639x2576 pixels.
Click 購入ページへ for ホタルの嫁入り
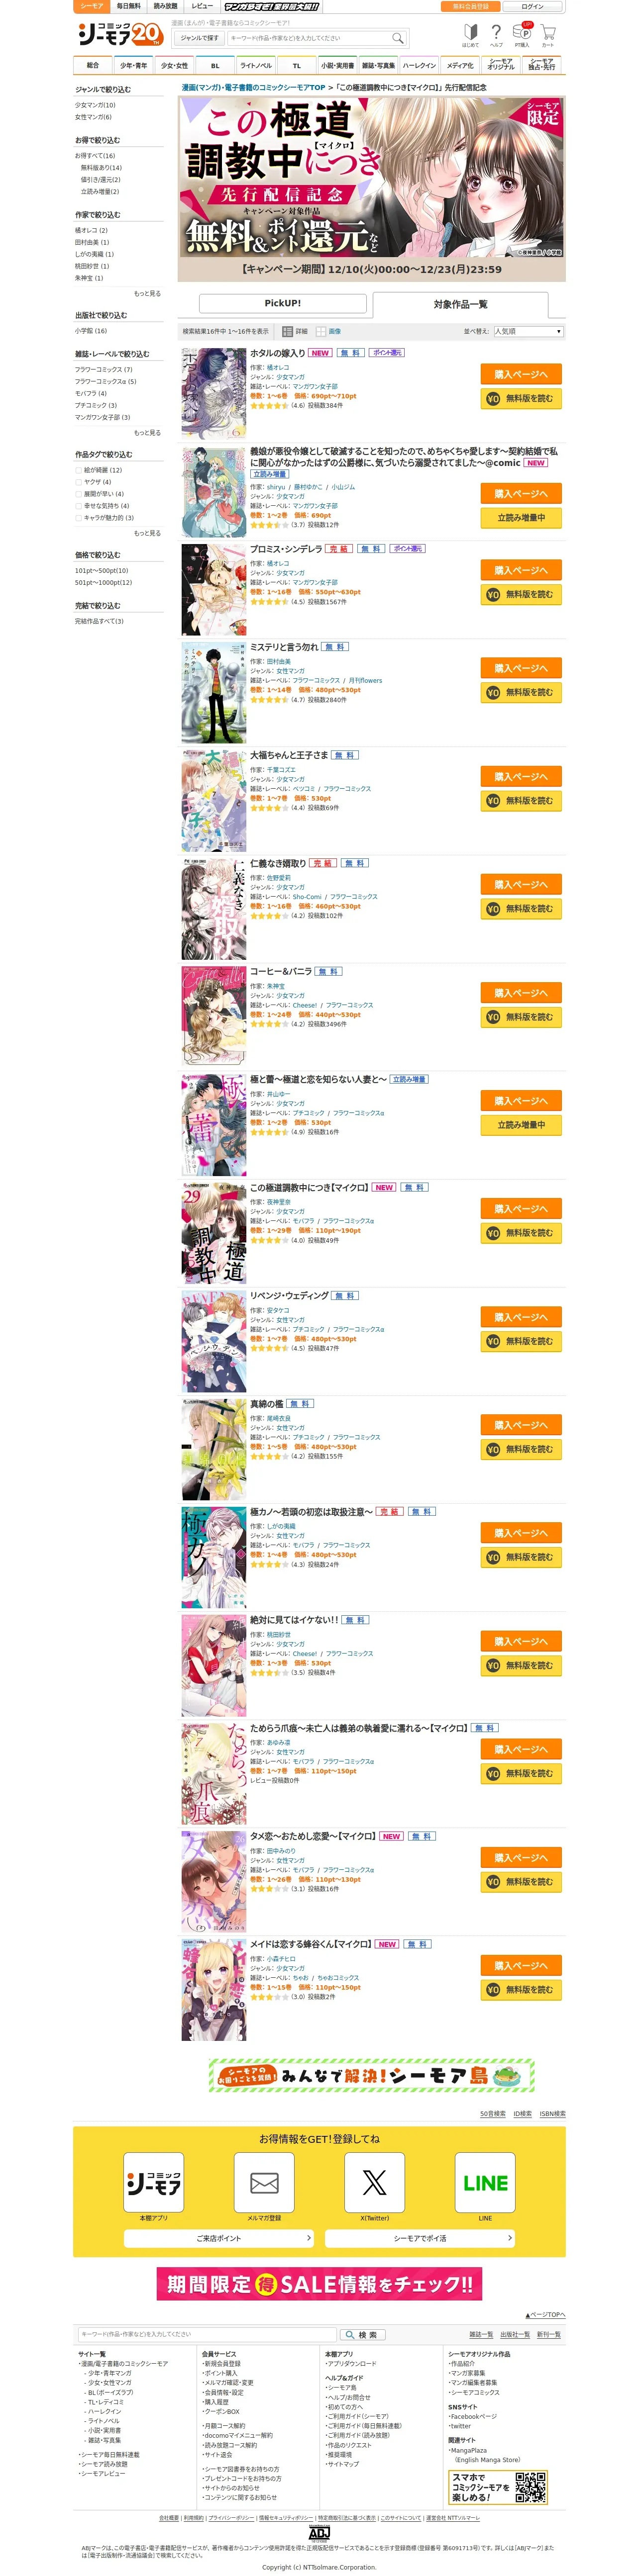521,374
